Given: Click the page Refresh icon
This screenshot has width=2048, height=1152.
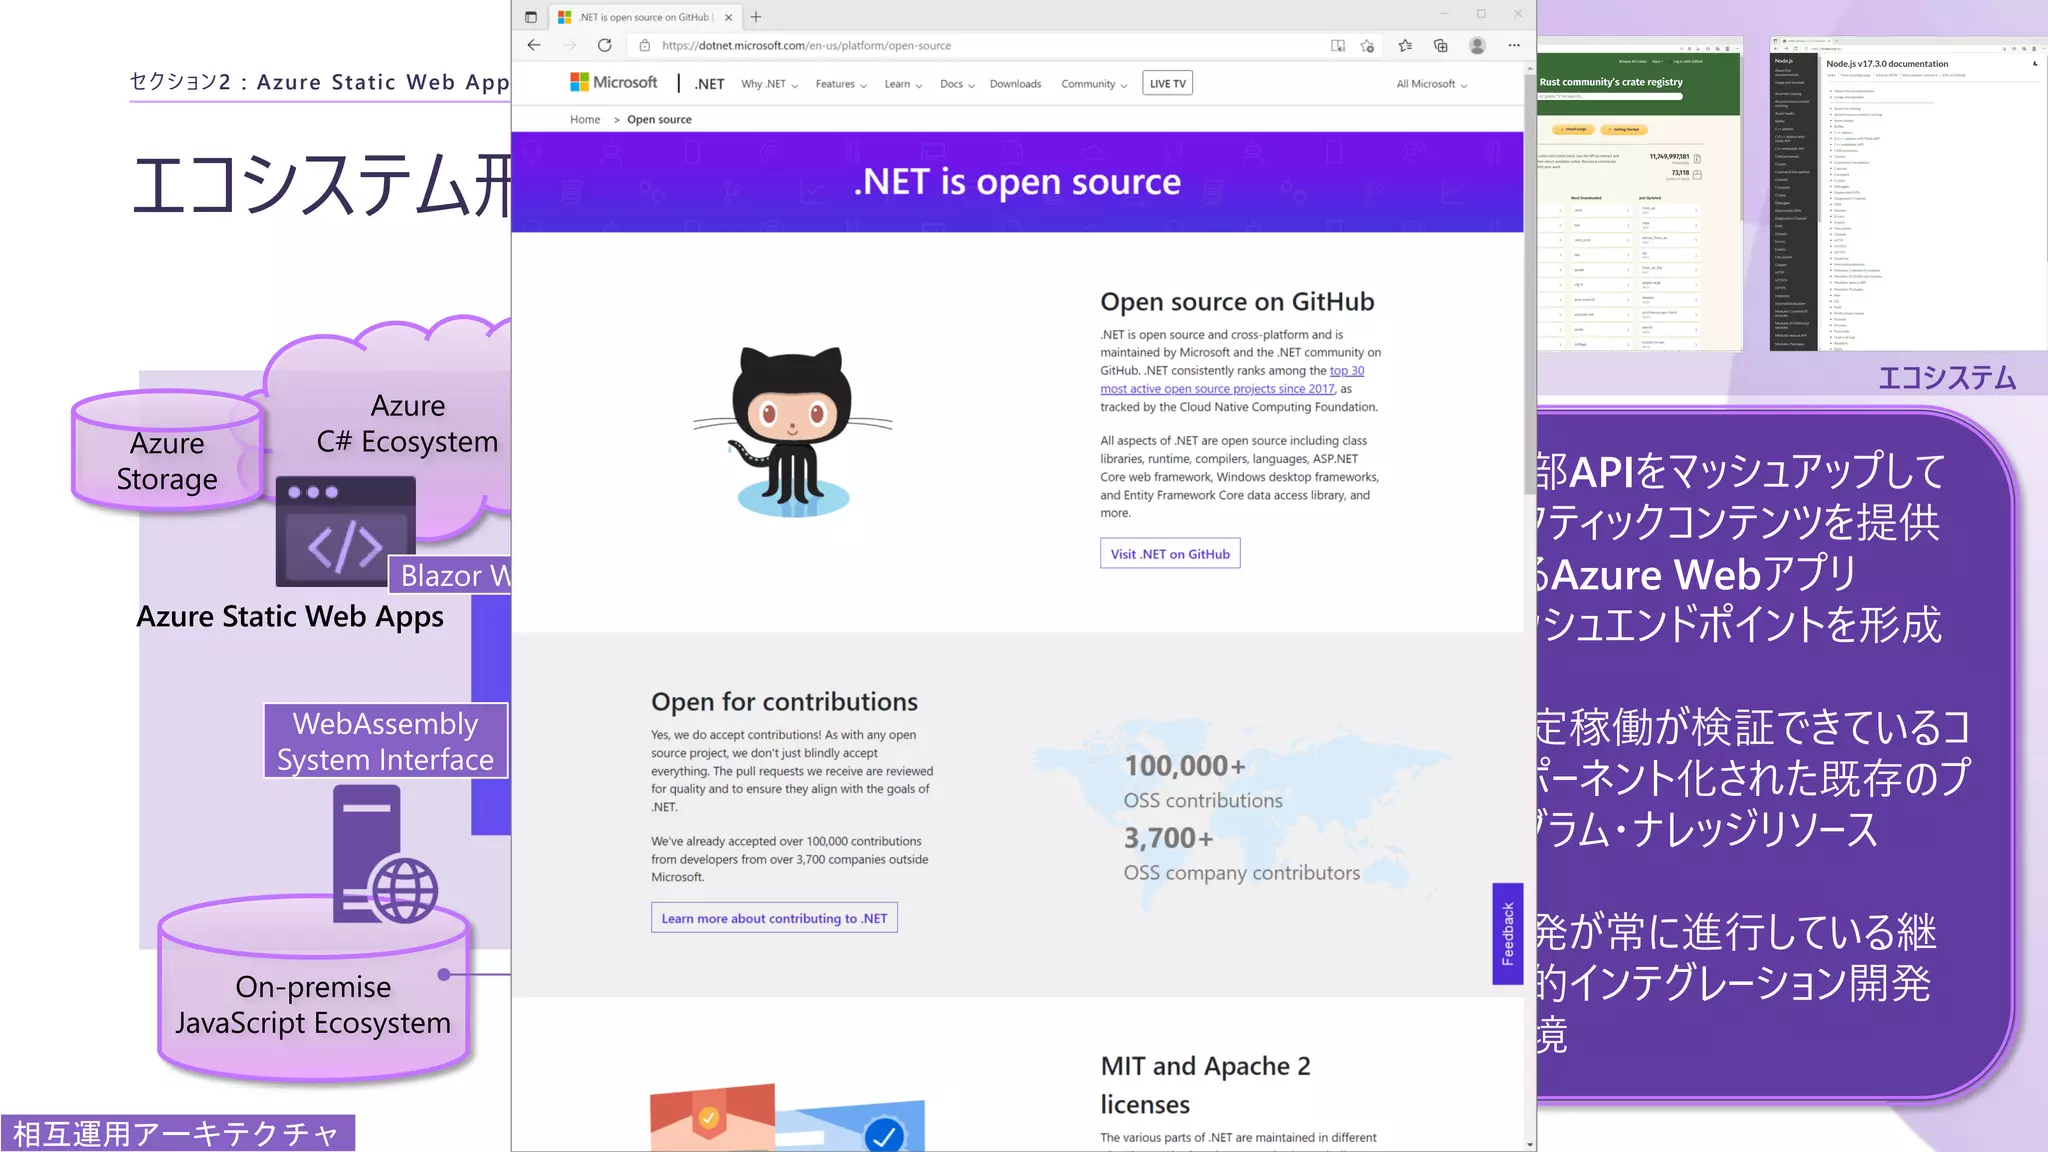Looking at the screenshot, I should [x=605, y=45].
